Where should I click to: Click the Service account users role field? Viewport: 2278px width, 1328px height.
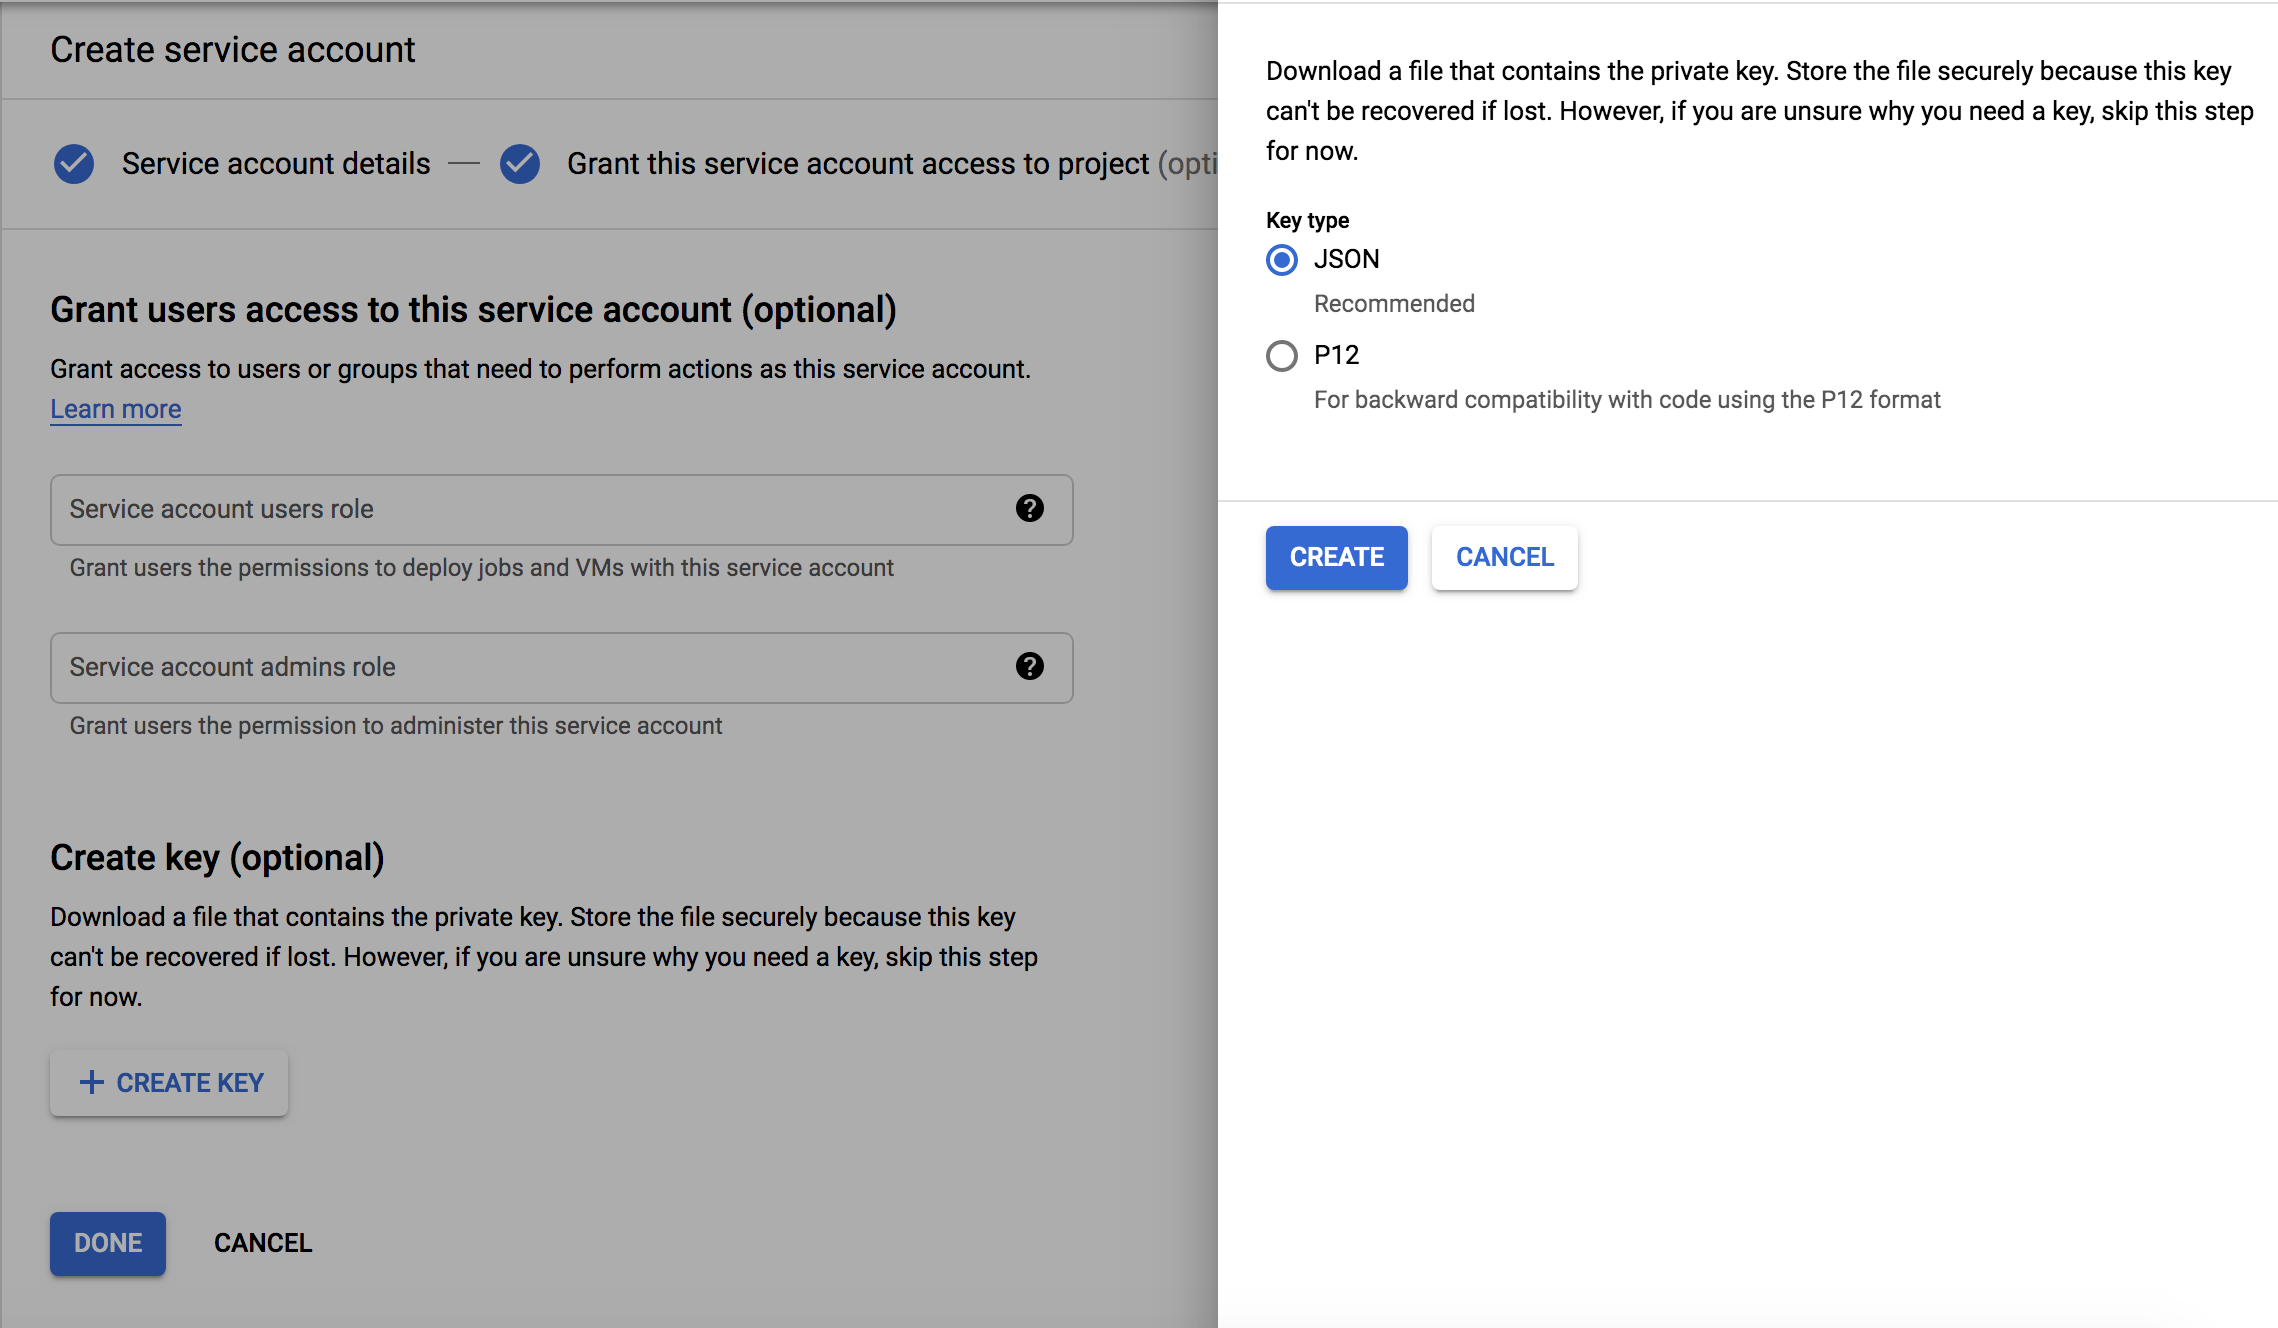click(x=500, y=510)
